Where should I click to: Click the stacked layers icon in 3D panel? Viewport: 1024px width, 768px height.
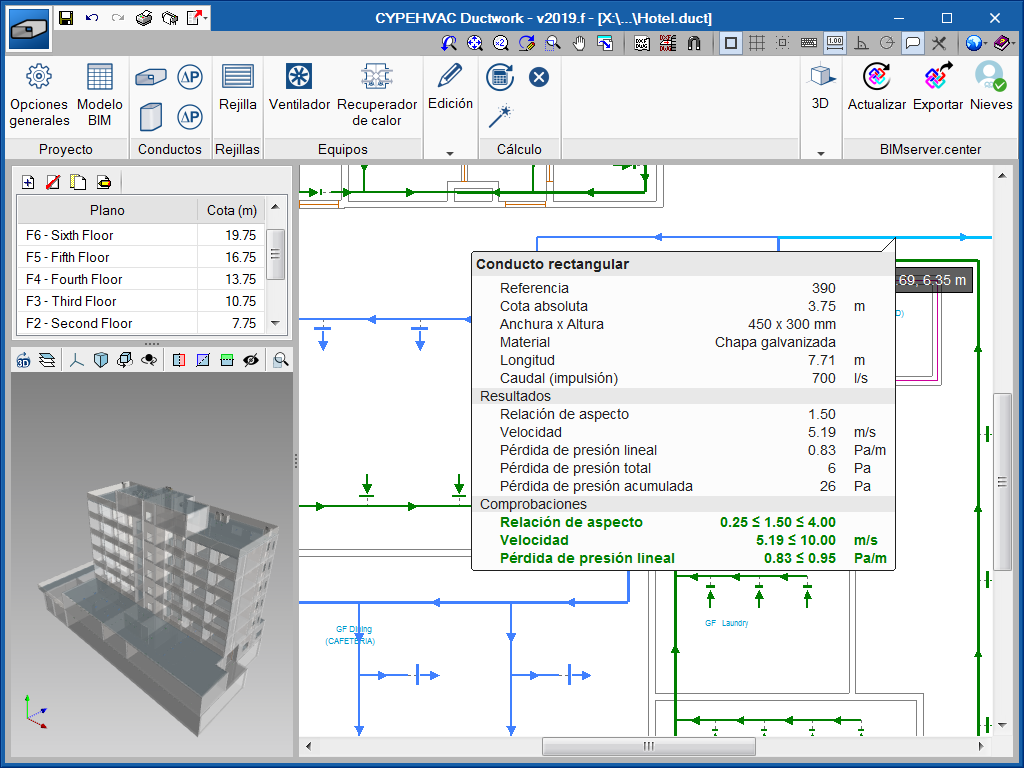click(47, 360)
